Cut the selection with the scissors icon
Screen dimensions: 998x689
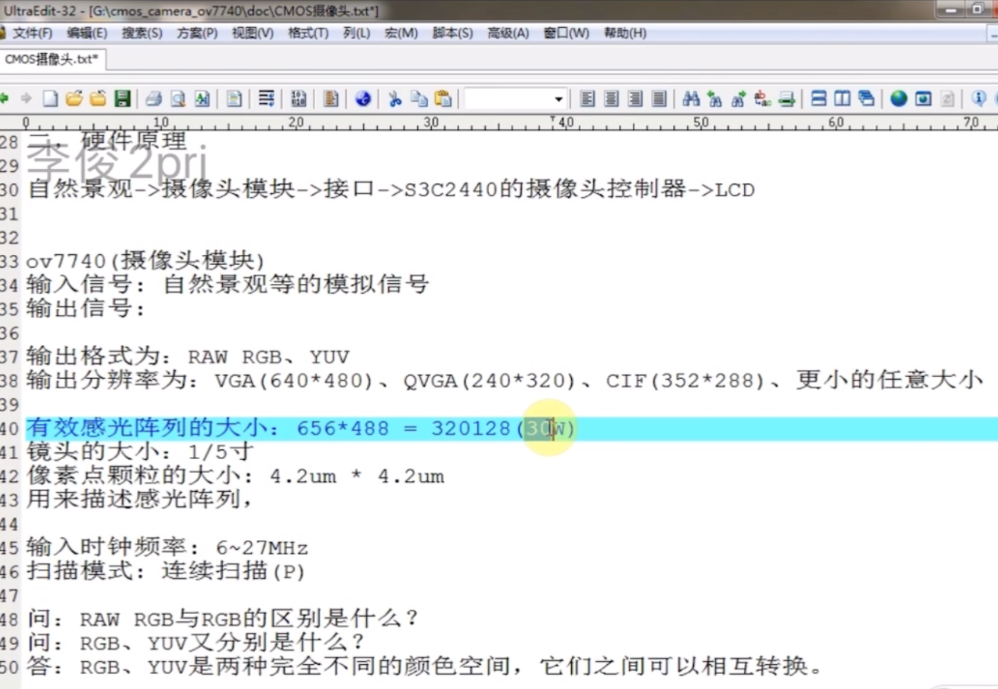click(x=395, y=99)
